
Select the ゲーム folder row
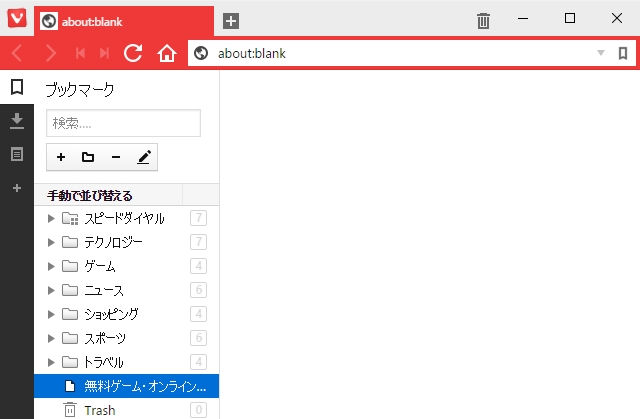(127, 266)
